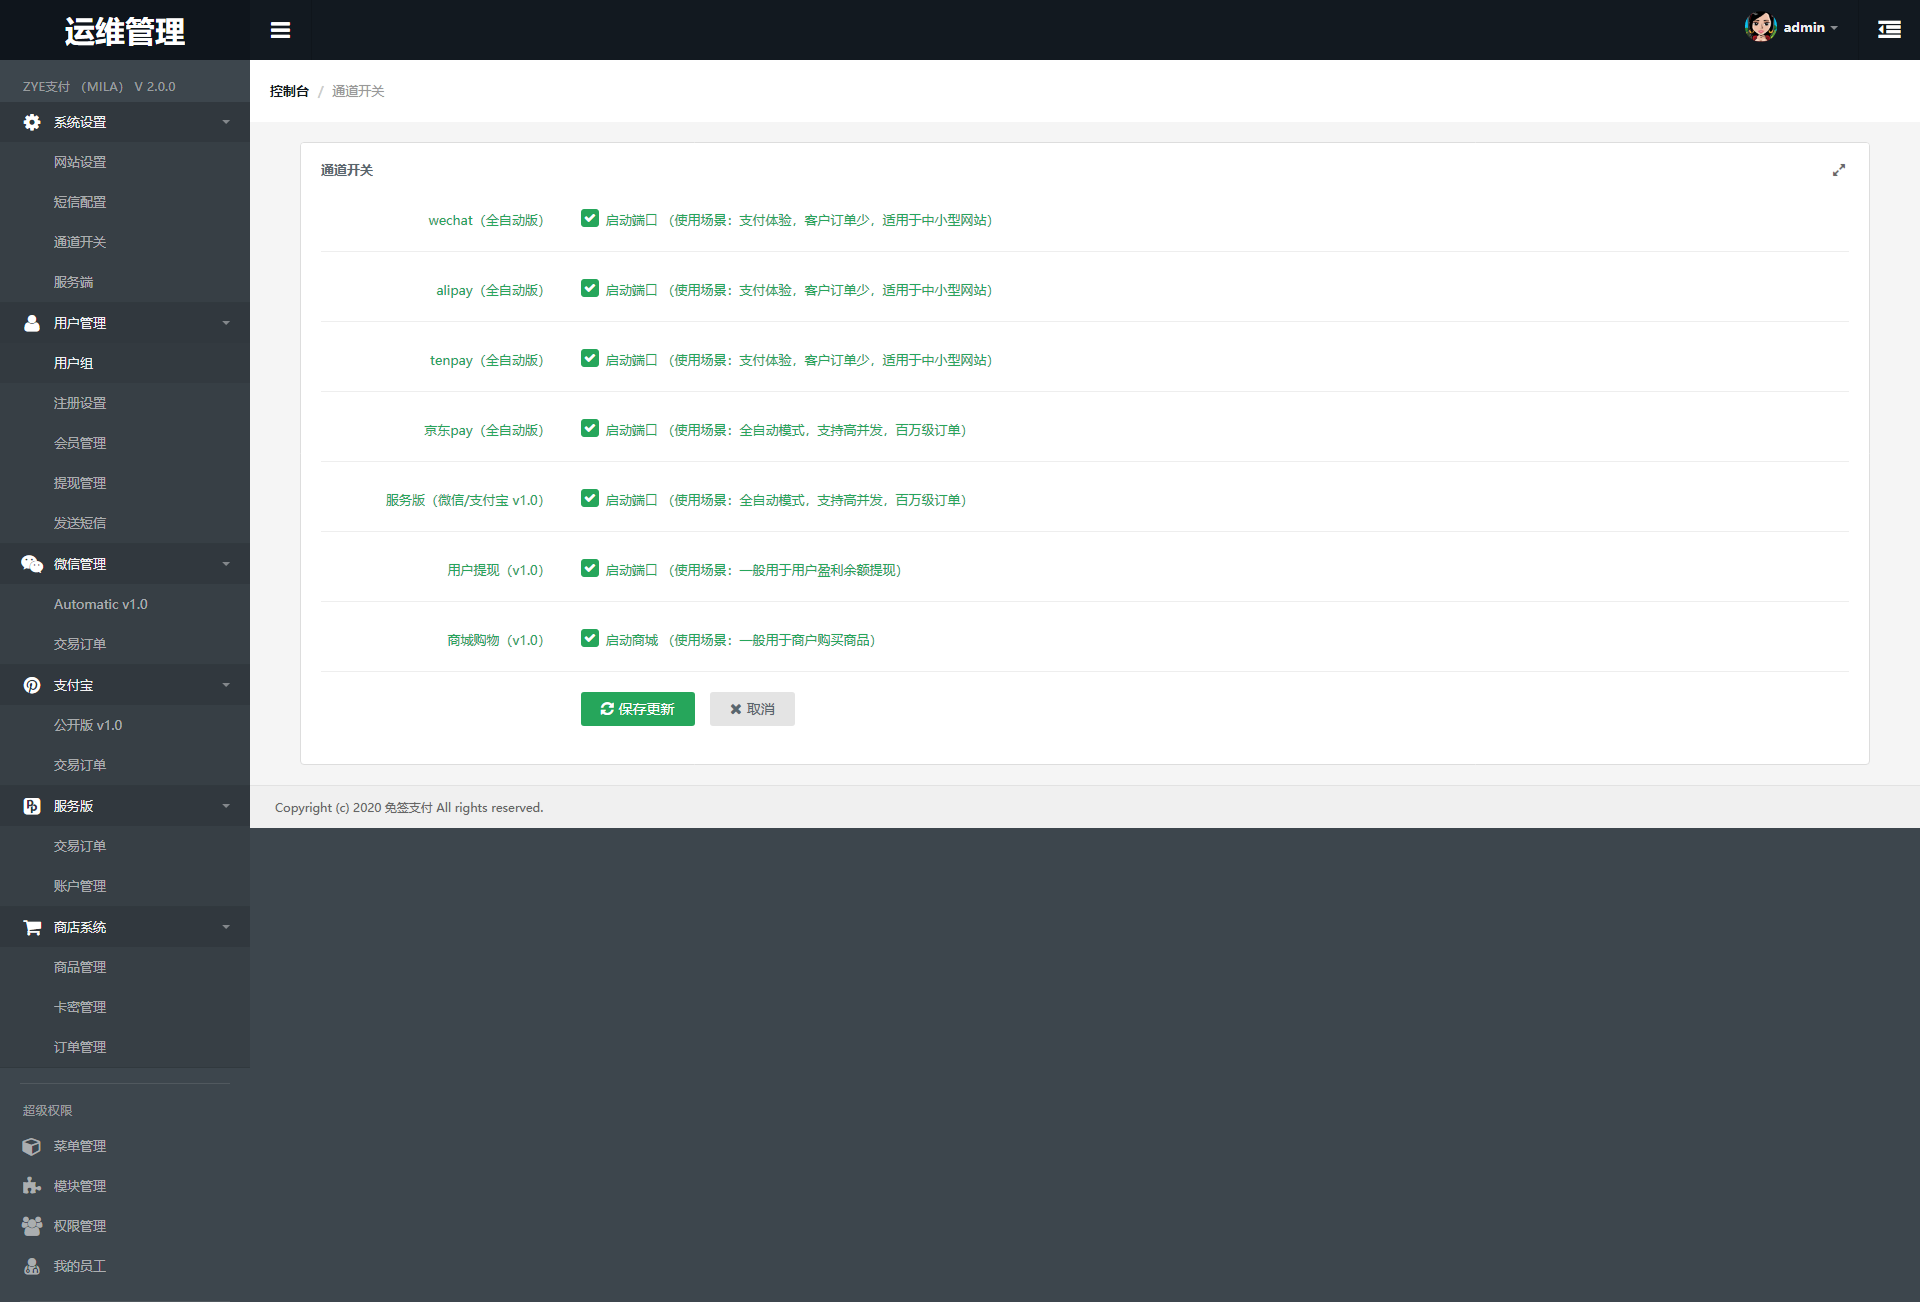
Task: Click the 取消 cancel button
Action: 752,709
